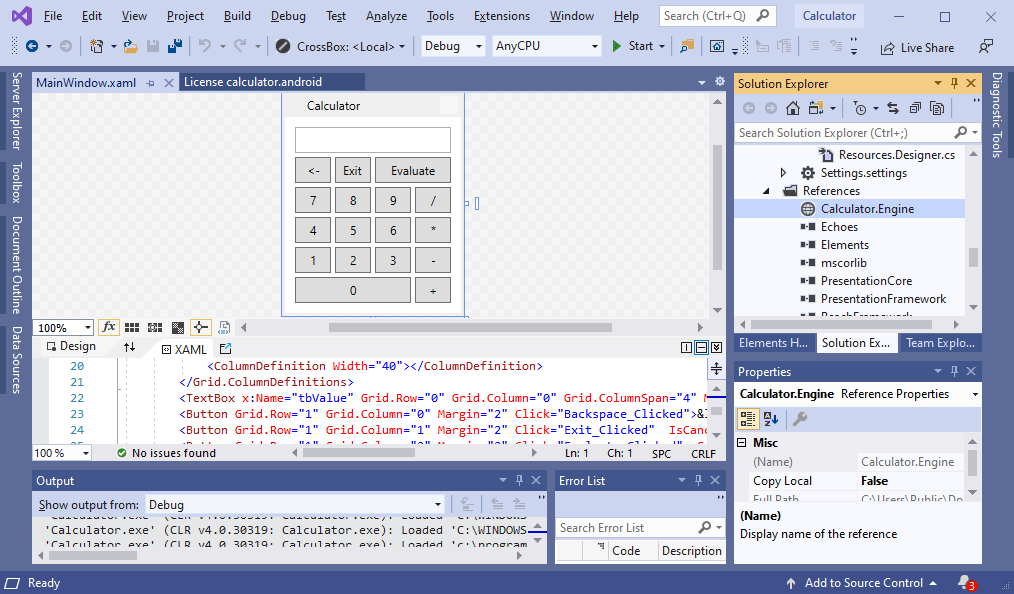Select PresentationCore reference
Screen dimensions: 1014x594
pos(866,281)
